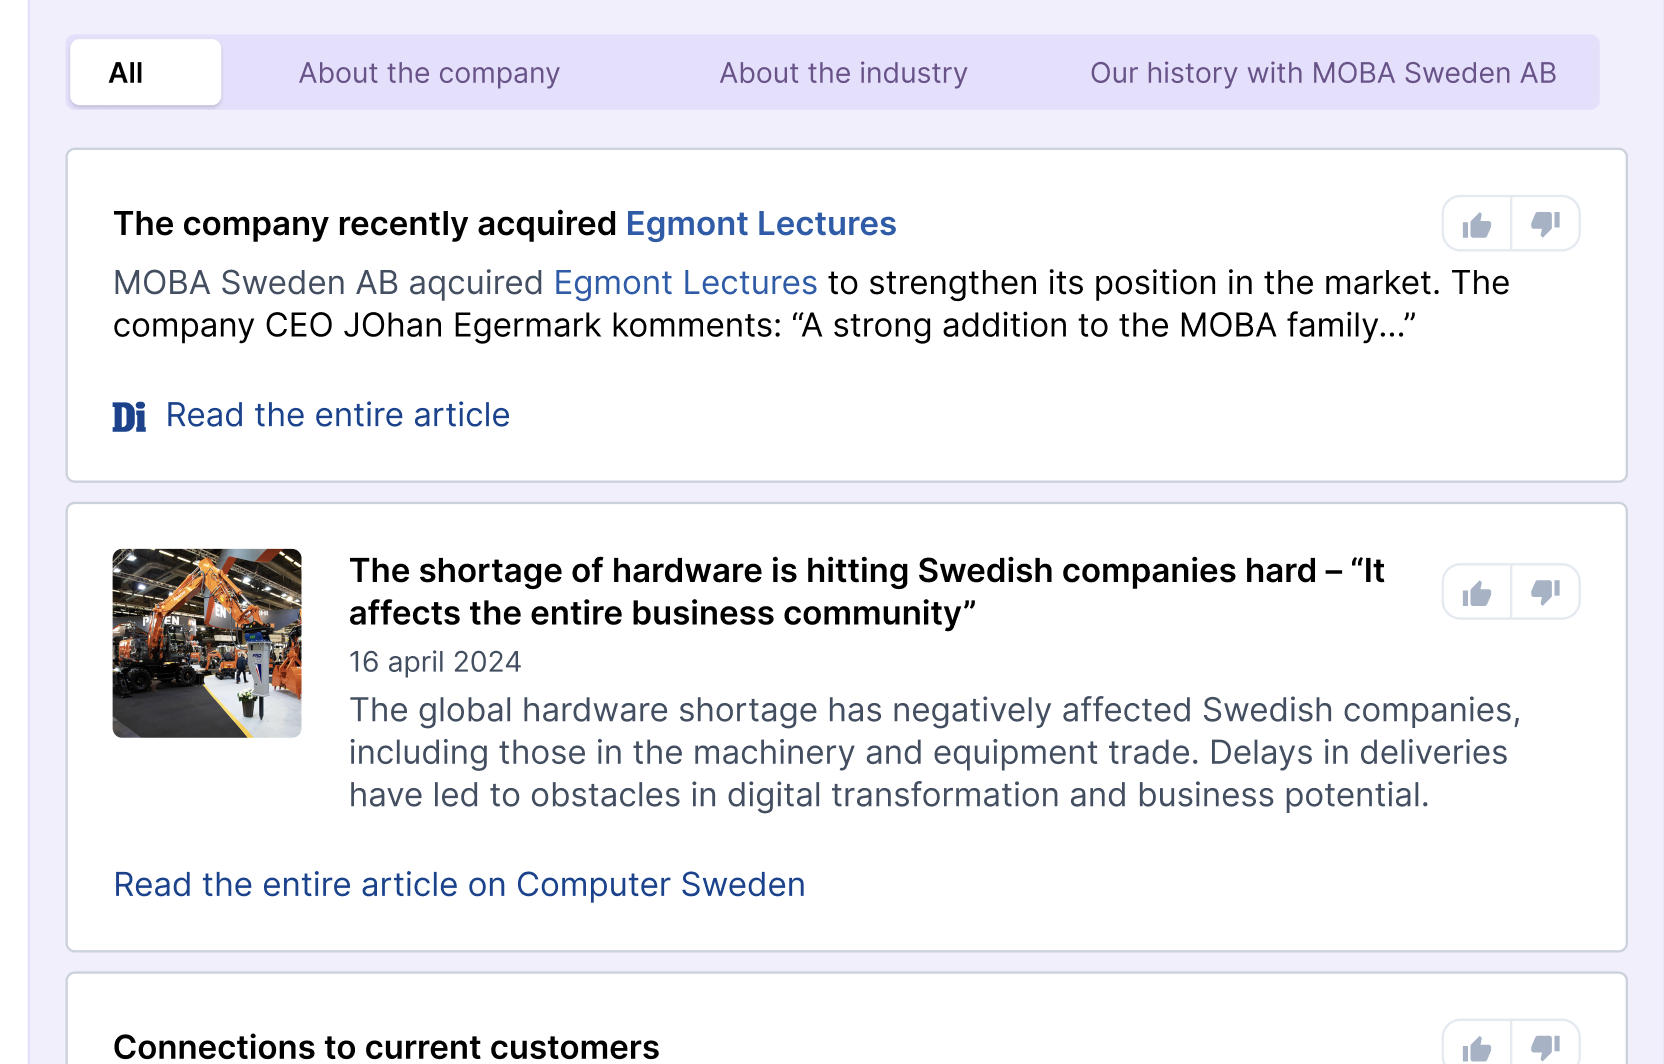Open Egmont Lectures link in card heading

761,224
